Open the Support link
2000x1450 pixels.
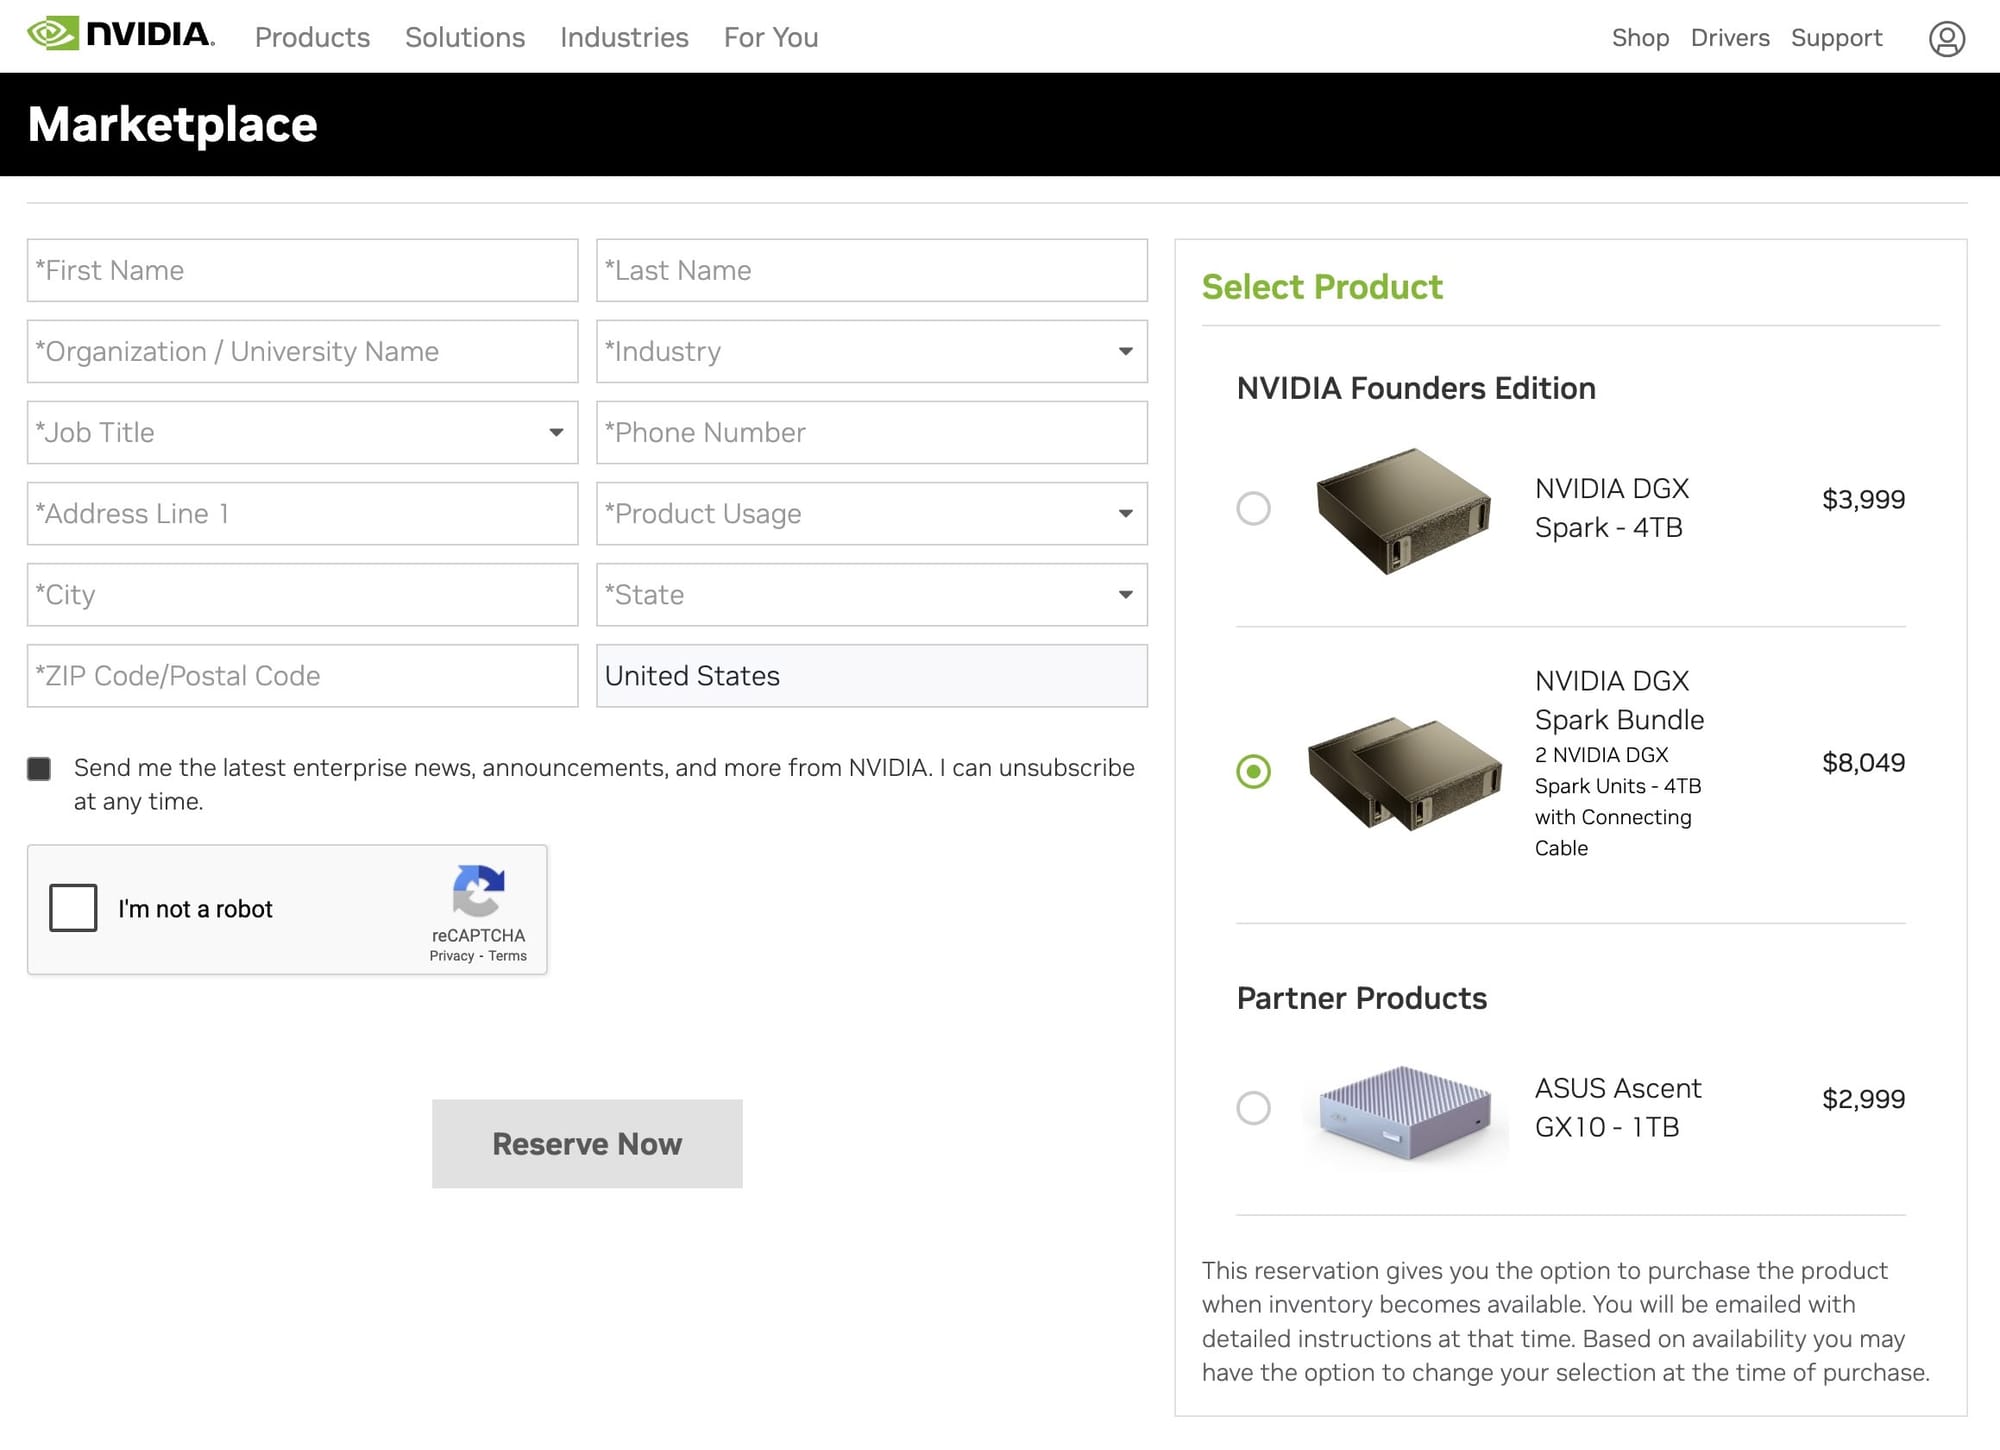(1836, 37)
